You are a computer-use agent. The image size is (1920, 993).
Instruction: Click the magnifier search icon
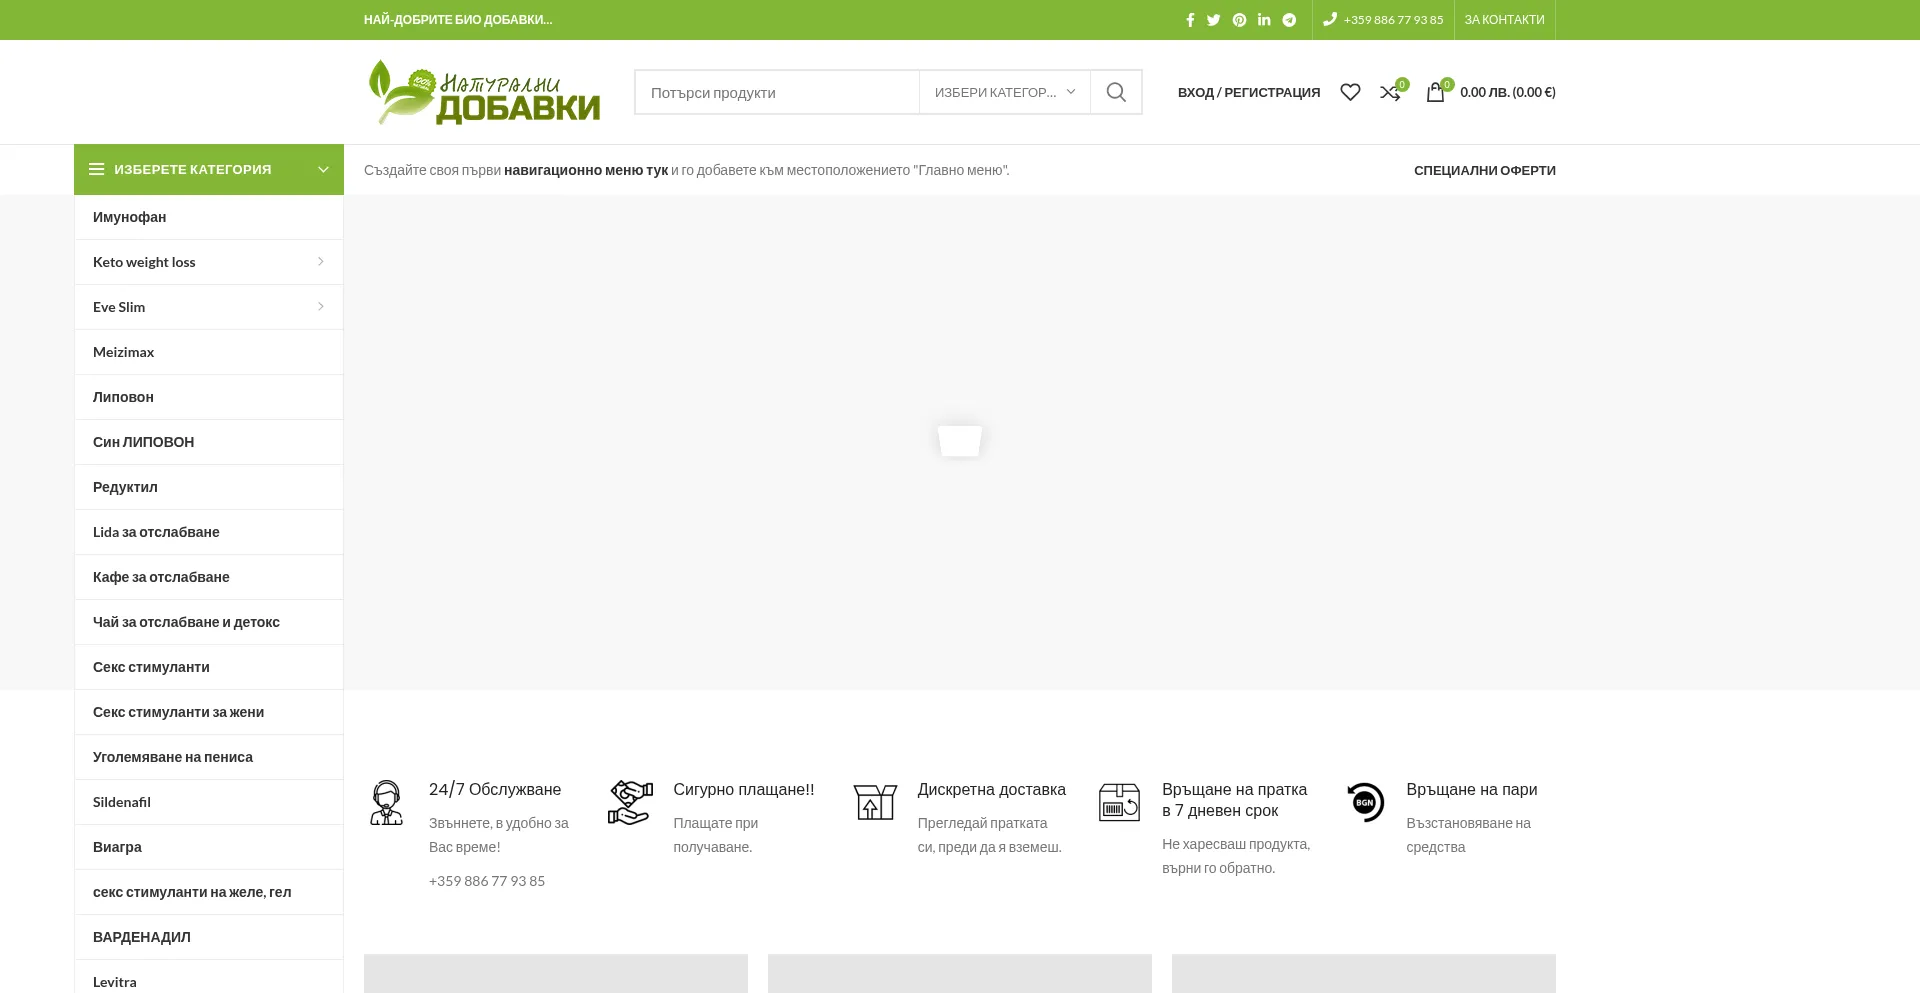coord(1116,92)
